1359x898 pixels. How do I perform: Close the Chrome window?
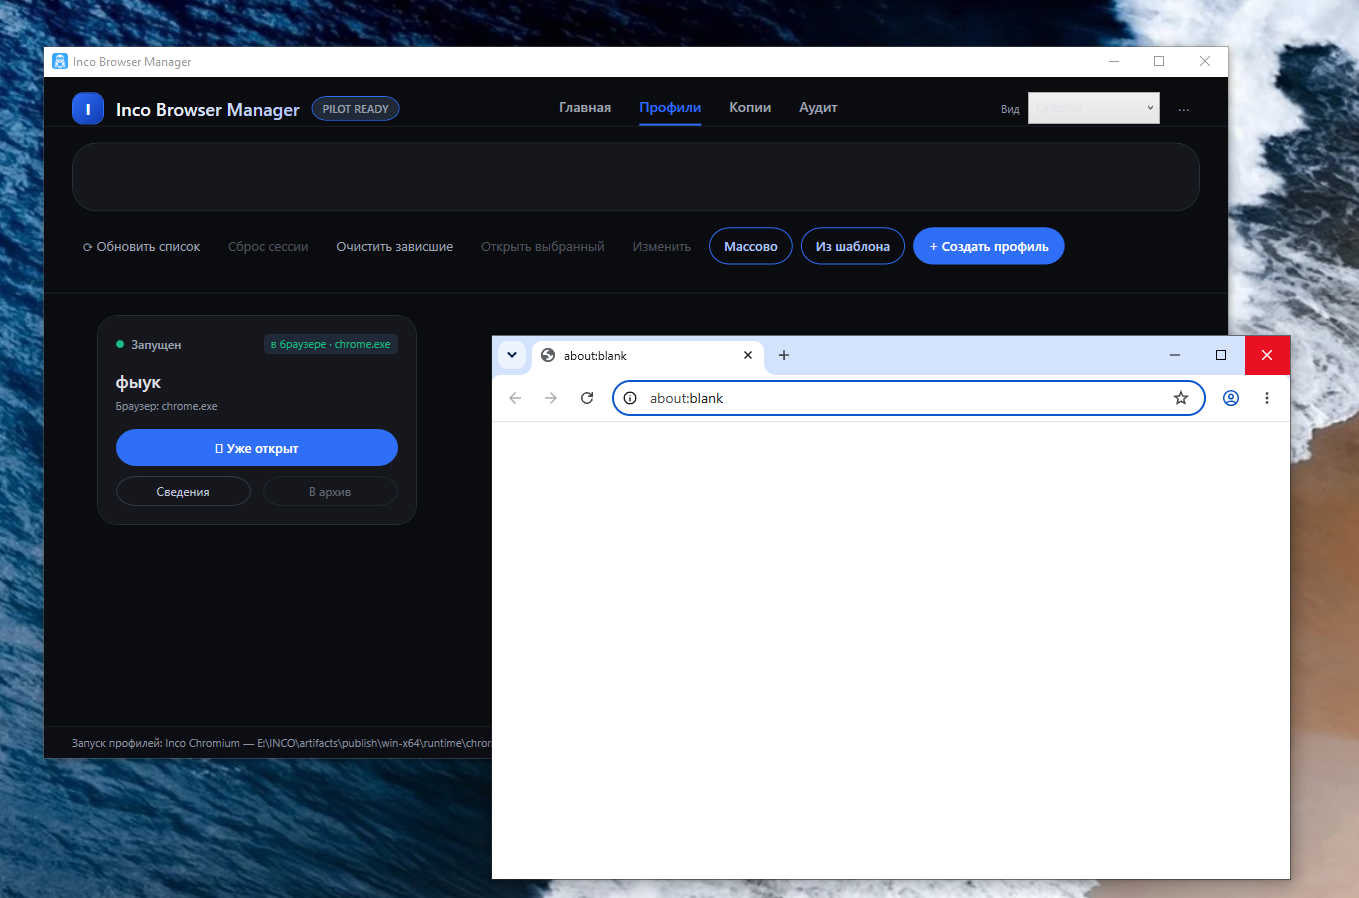(1267, 355)
